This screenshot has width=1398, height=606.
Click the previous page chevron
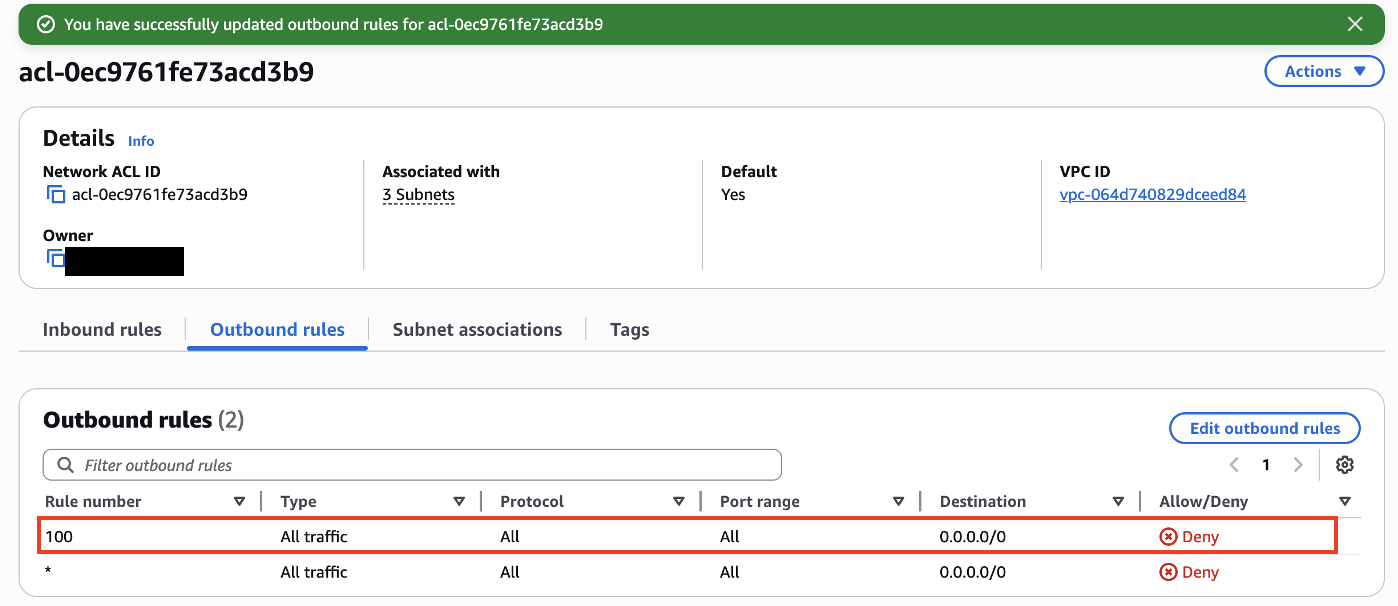pos(1233,464)
